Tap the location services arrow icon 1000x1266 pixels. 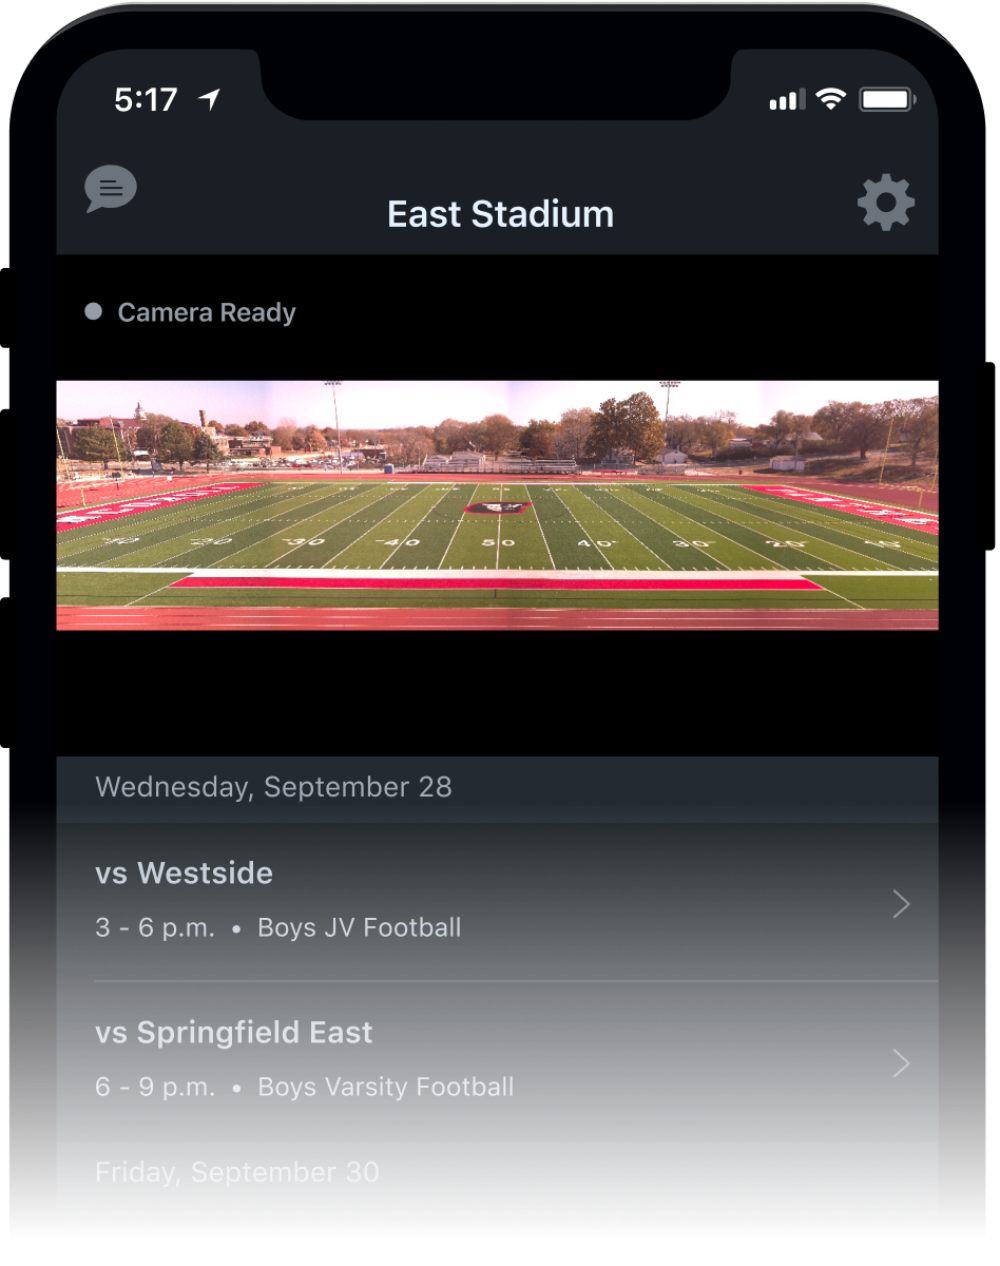(207, 97)
